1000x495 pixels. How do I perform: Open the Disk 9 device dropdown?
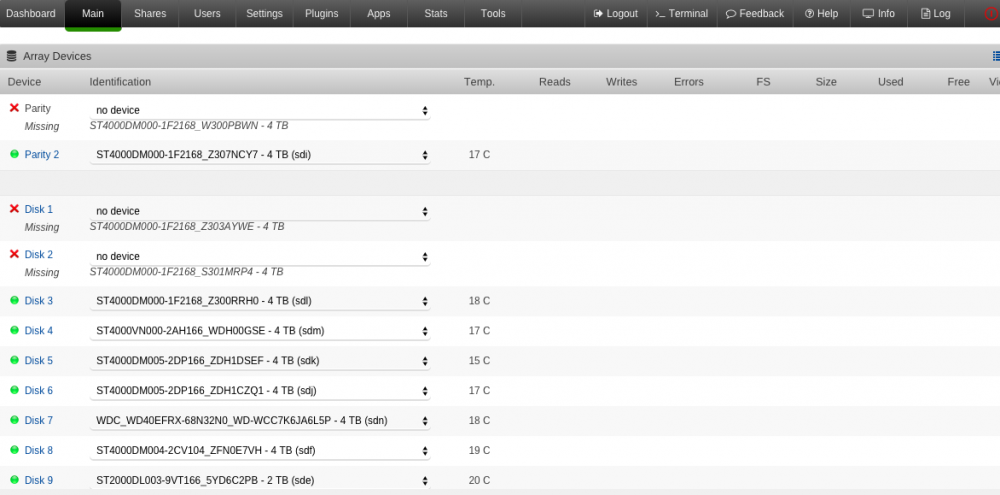point(260,480)
